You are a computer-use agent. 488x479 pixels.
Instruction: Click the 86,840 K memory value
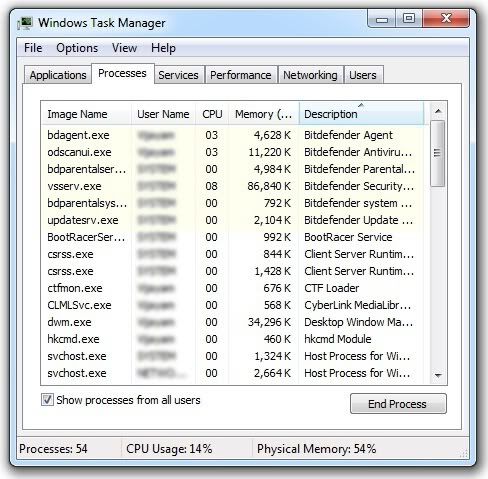click(x=269, y=186)
